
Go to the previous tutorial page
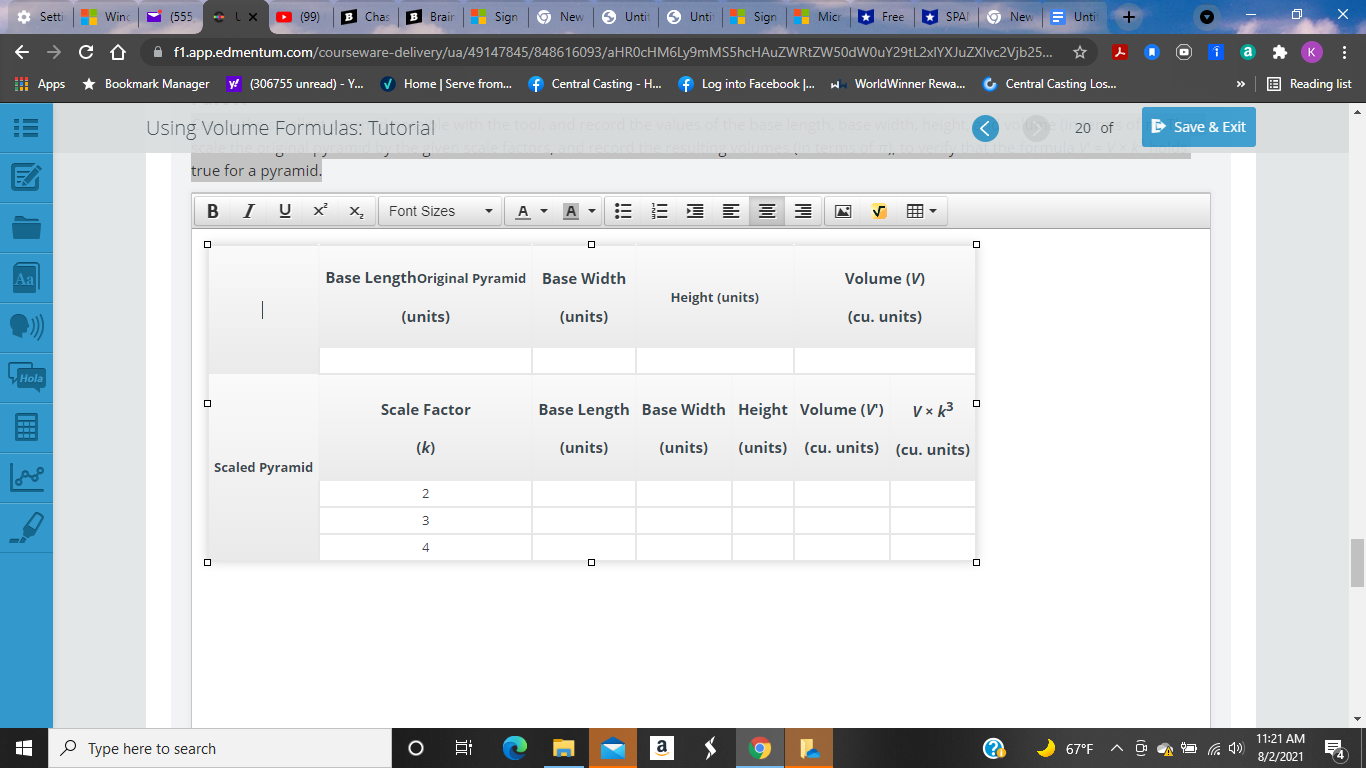coord(986,128)
